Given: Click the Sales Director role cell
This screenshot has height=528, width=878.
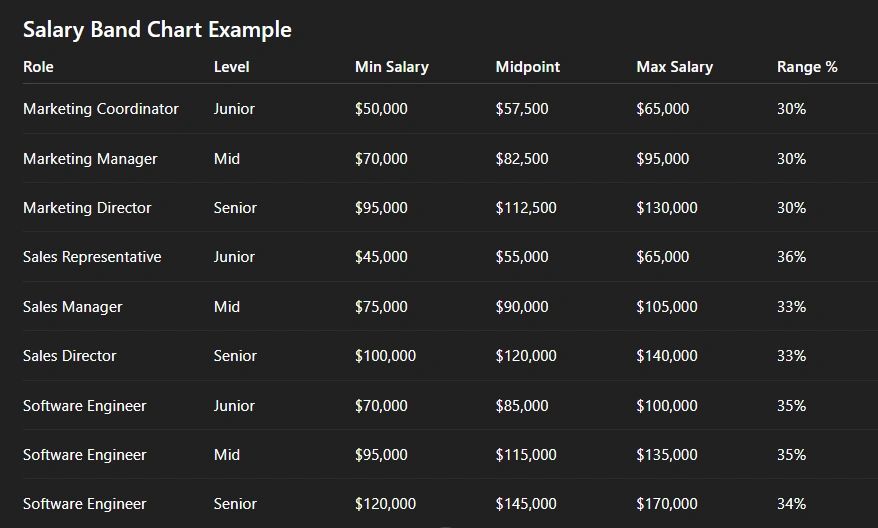Looking at the screenshot, I should tap(69, 356).
